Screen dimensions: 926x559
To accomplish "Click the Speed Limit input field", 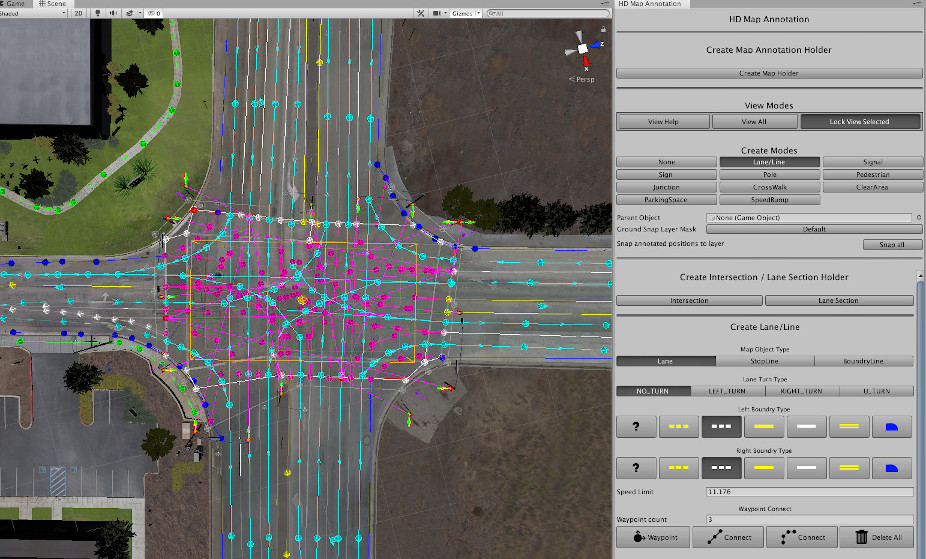I will pos(808,492).
